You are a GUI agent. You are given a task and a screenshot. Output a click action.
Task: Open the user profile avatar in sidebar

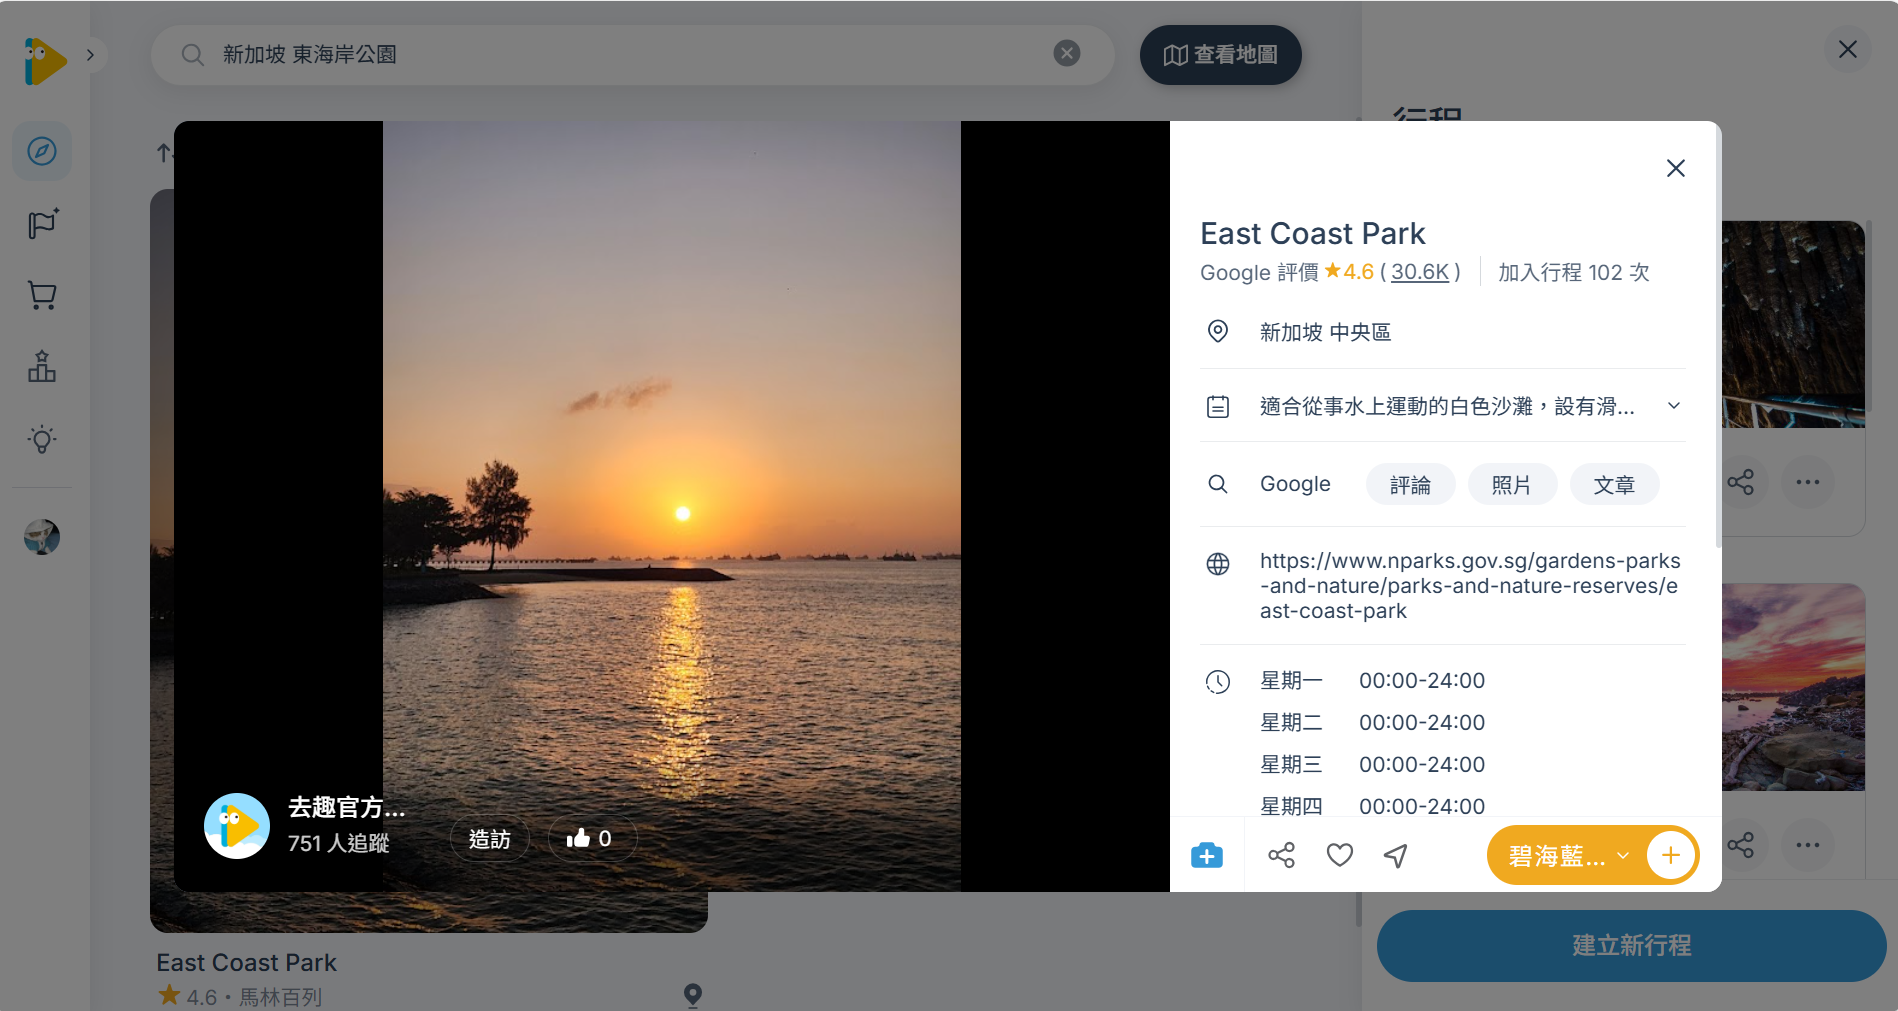coord(42,537)
